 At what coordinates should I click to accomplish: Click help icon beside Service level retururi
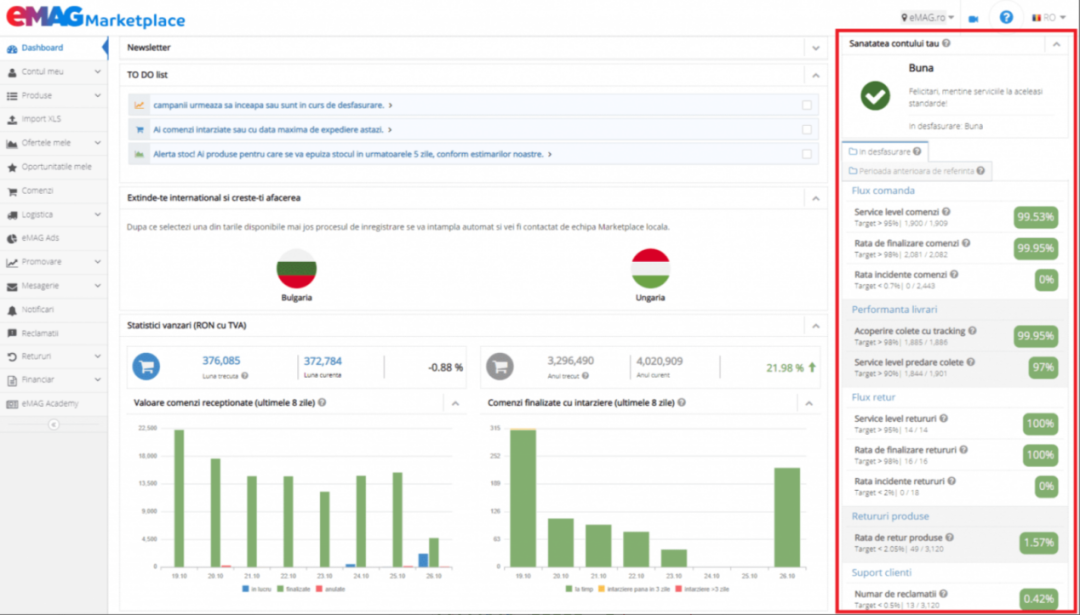(944, 418)
